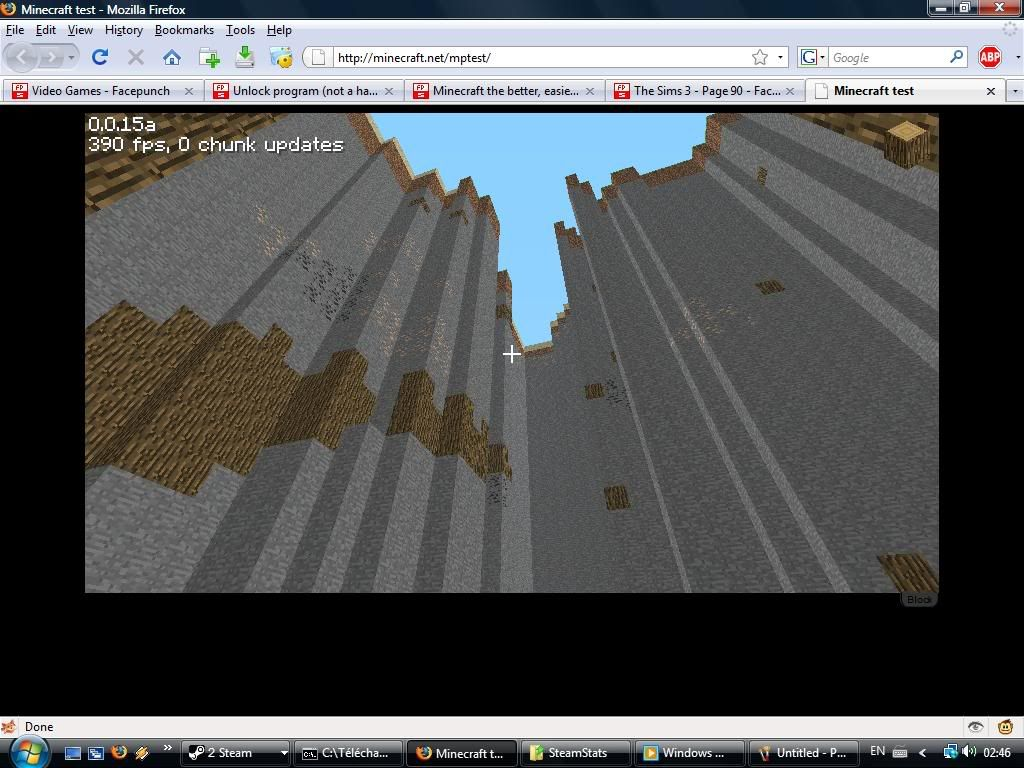Click the 02:46 taskbar clock

point(997,752)
